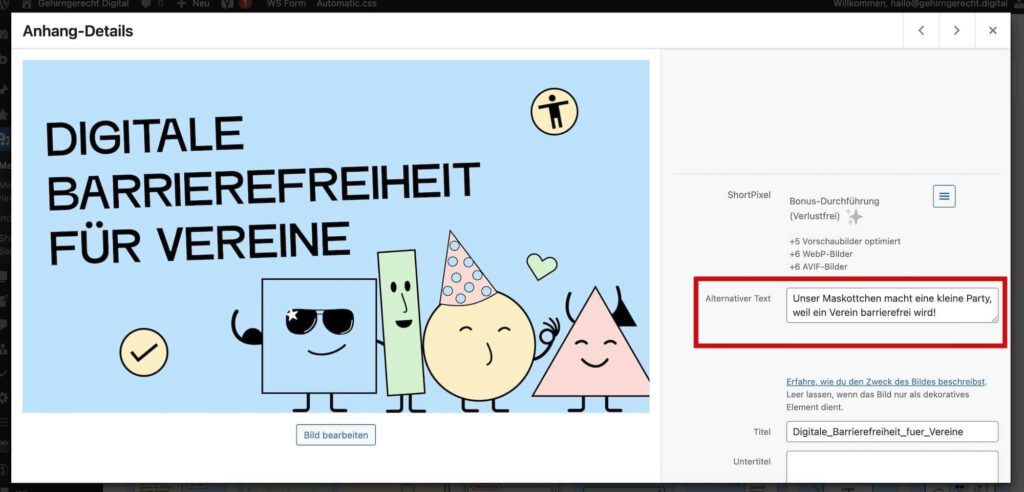
Task: Open Gehirngerecht Digital site menu in admin bar
Action: coord(74,4)
